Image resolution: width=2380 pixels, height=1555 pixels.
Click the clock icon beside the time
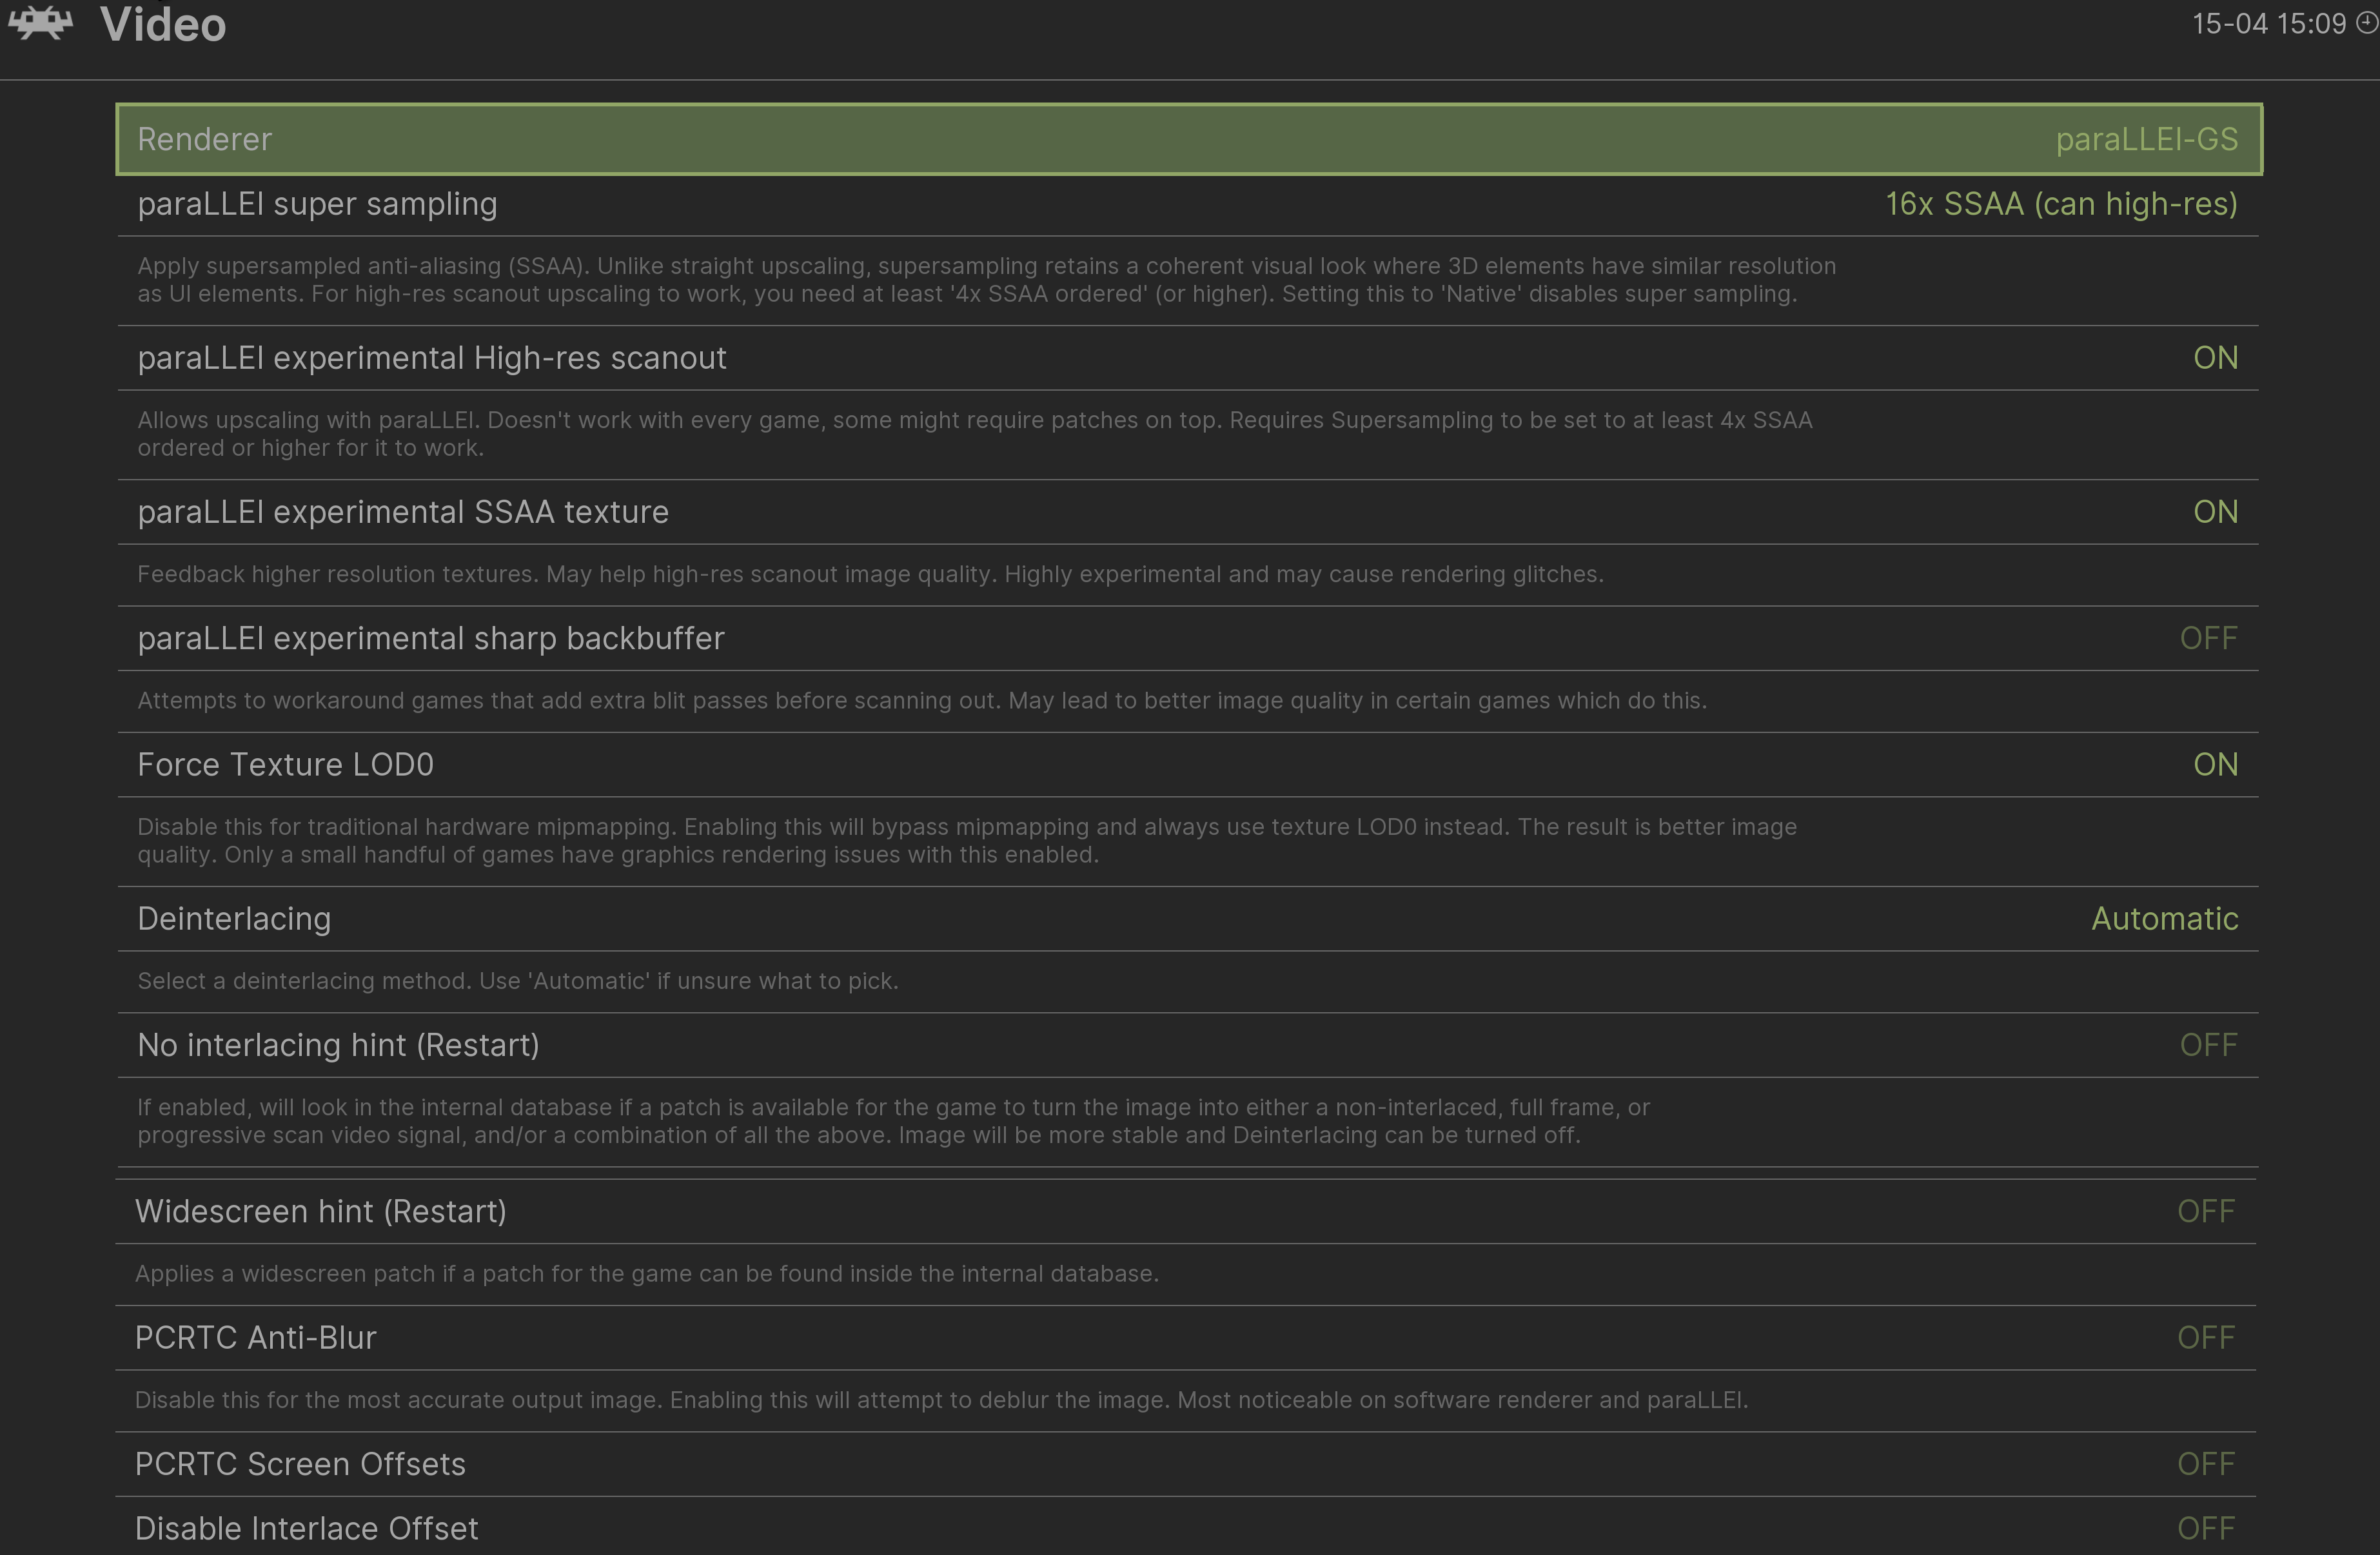2367,23
